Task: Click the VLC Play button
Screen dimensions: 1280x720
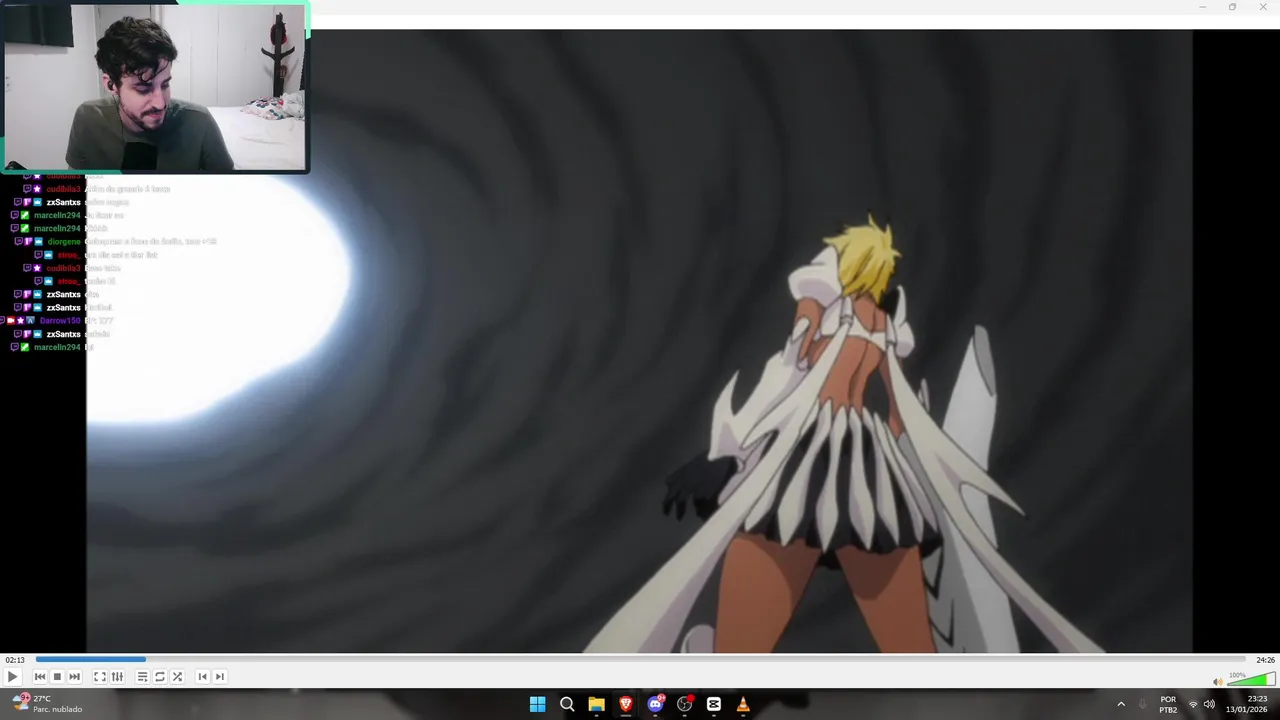Action: (13, 677)
